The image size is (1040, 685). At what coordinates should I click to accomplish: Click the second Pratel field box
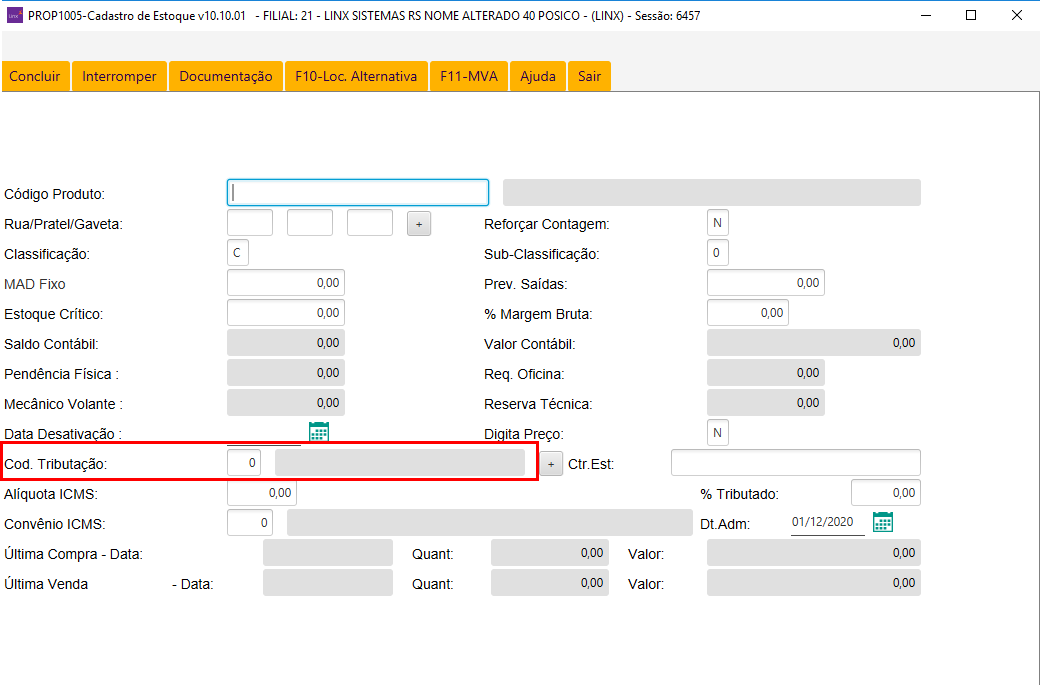pyautogui.click(x=310, y=223)
